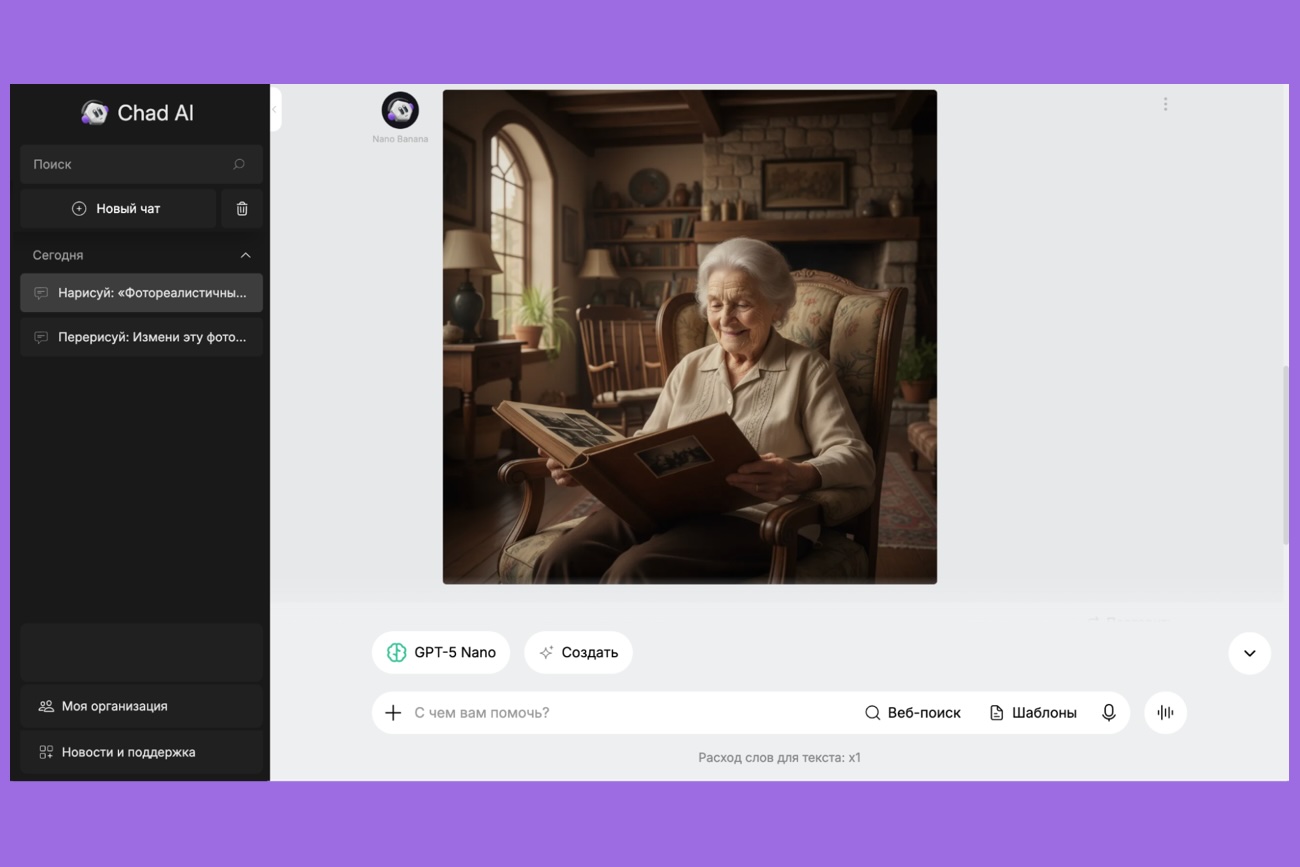Open the three-dot message options menu
This screenshot has height=867, width=1300.
[1165, 104]
